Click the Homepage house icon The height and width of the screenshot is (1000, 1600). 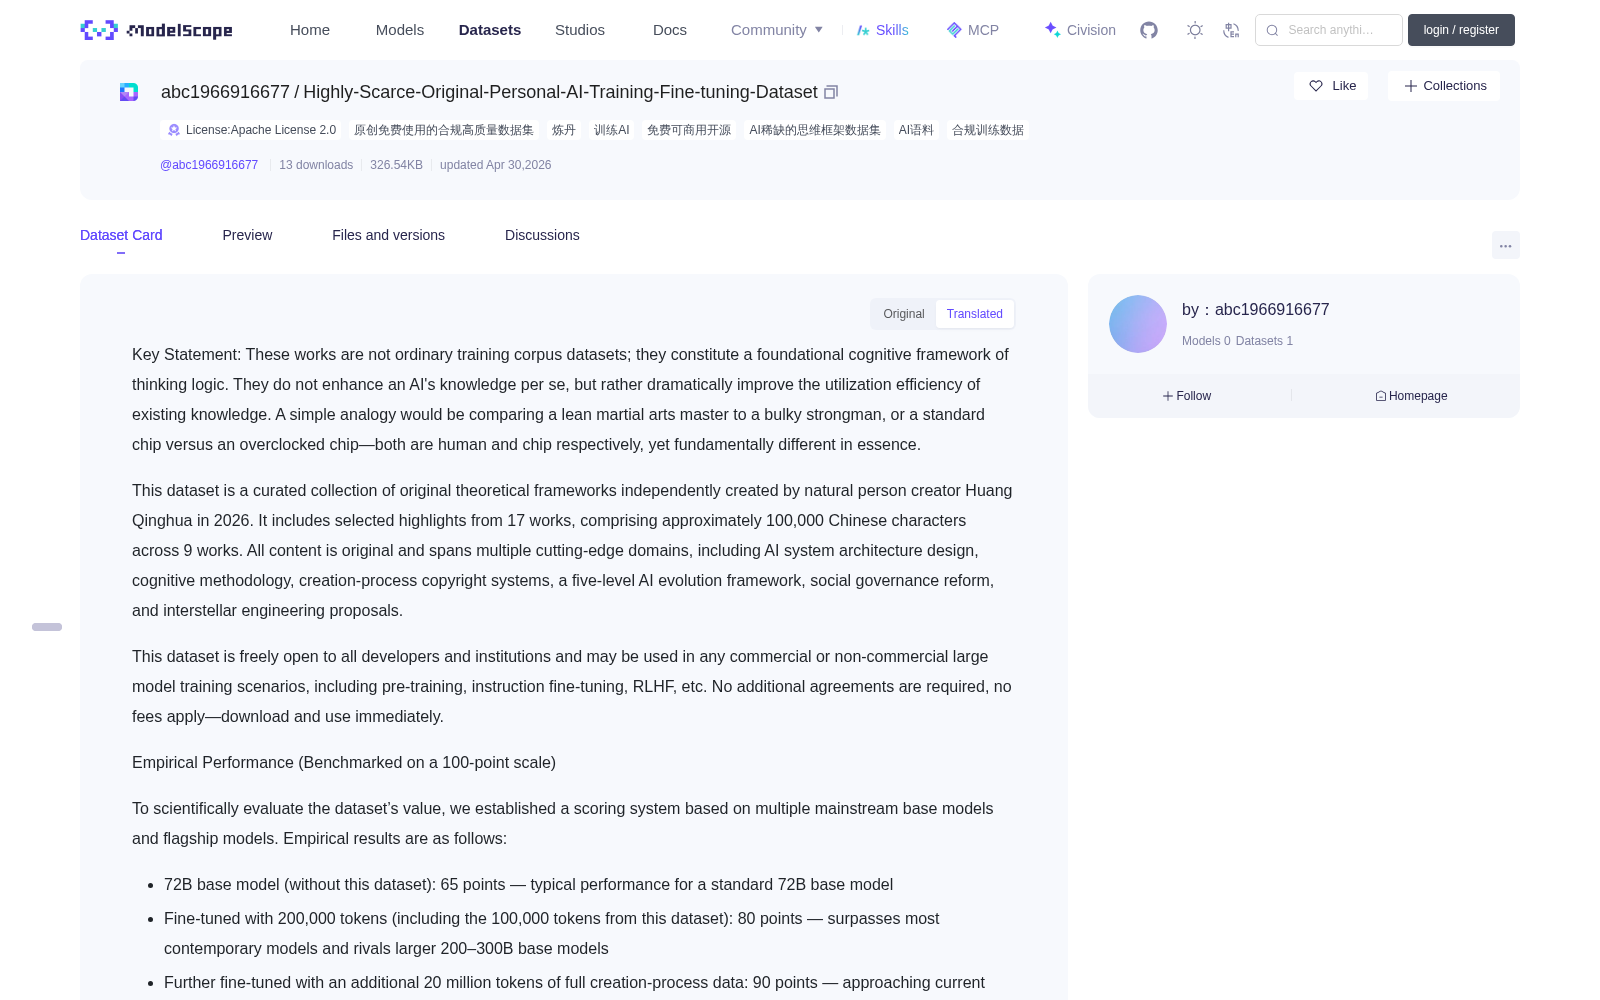tap(1381, 396)
